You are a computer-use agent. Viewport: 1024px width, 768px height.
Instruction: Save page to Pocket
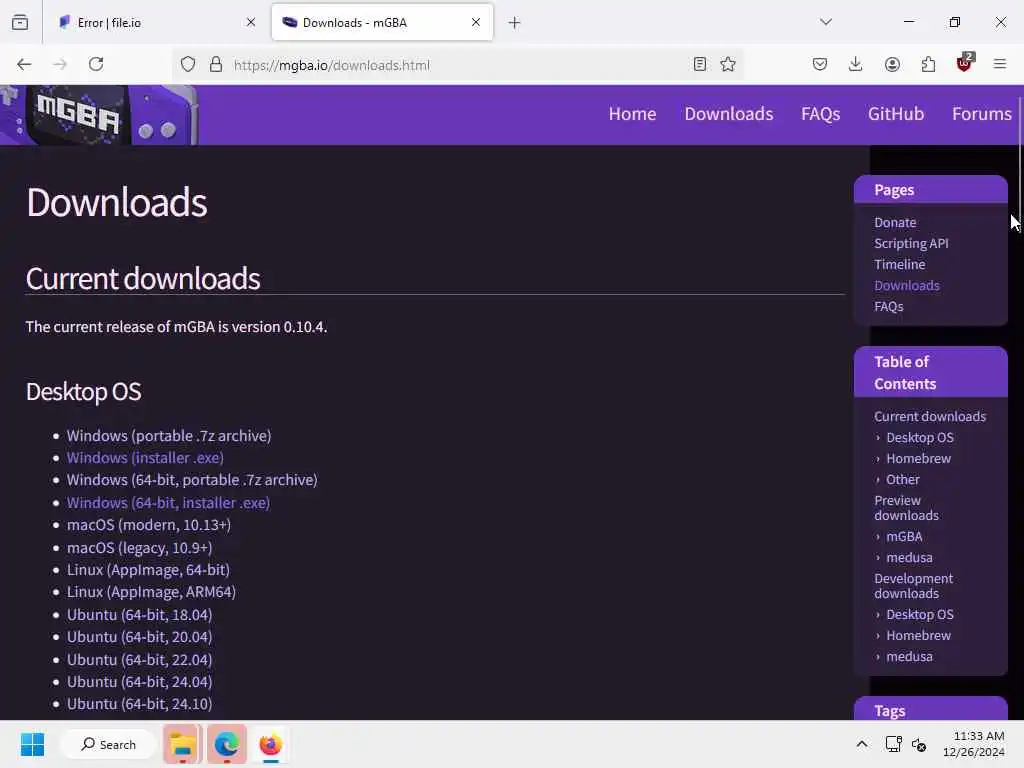click(x=820, y=64)
